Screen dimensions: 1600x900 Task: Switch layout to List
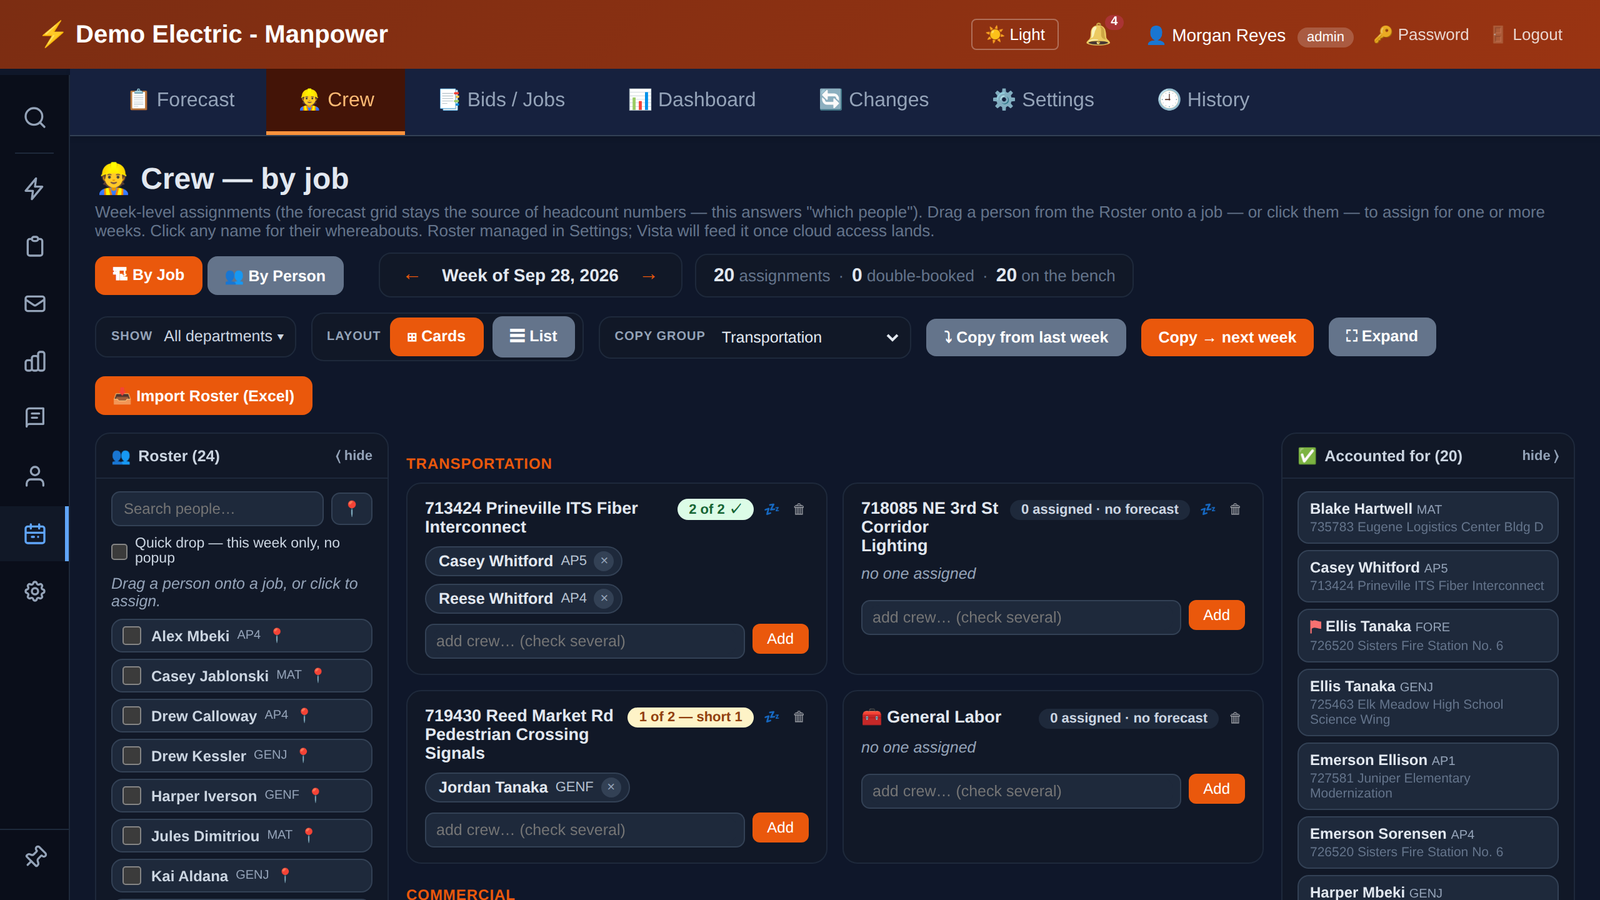click(x=533, y=337)
